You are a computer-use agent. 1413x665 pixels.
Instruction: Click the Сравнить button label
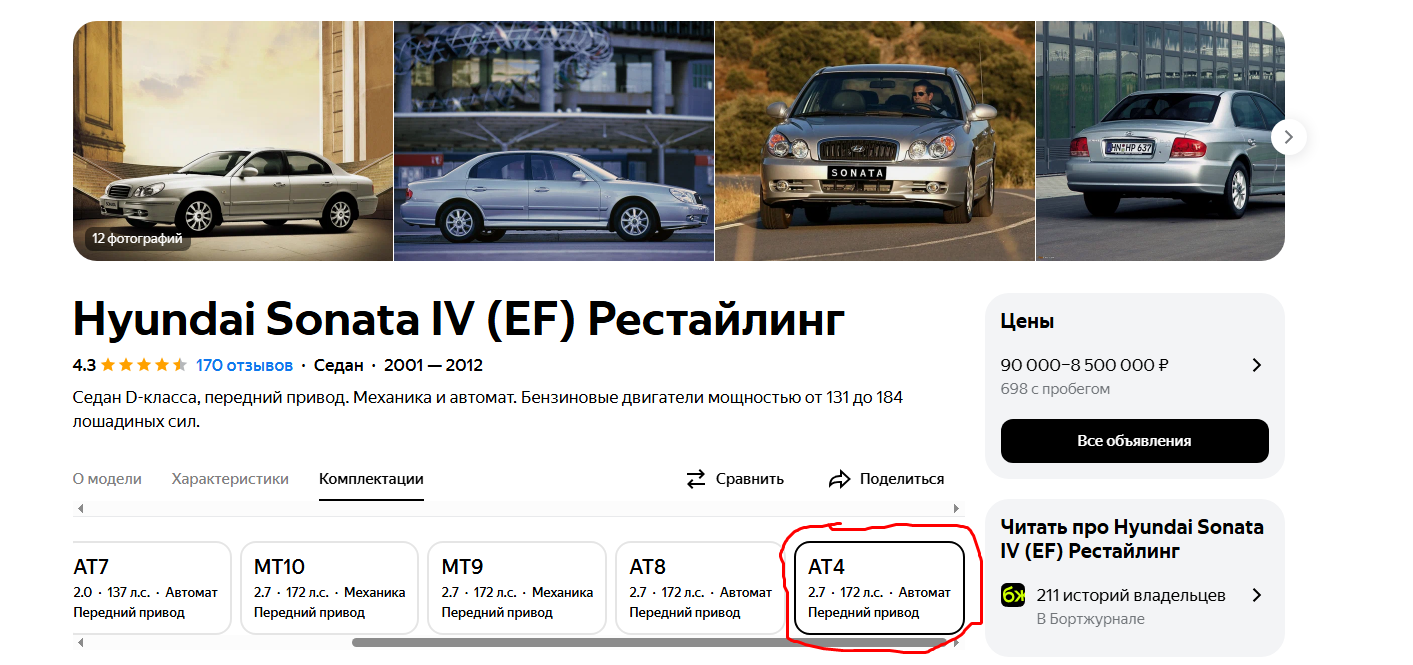click(750, 479)
